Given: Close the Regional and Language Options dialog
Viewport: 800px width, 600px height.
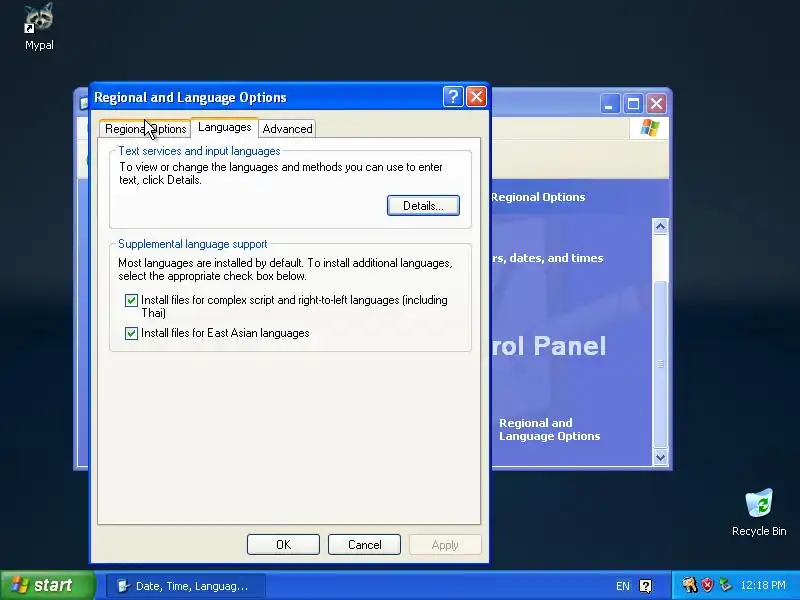Looking at the screenshot, I should (477, 96).
